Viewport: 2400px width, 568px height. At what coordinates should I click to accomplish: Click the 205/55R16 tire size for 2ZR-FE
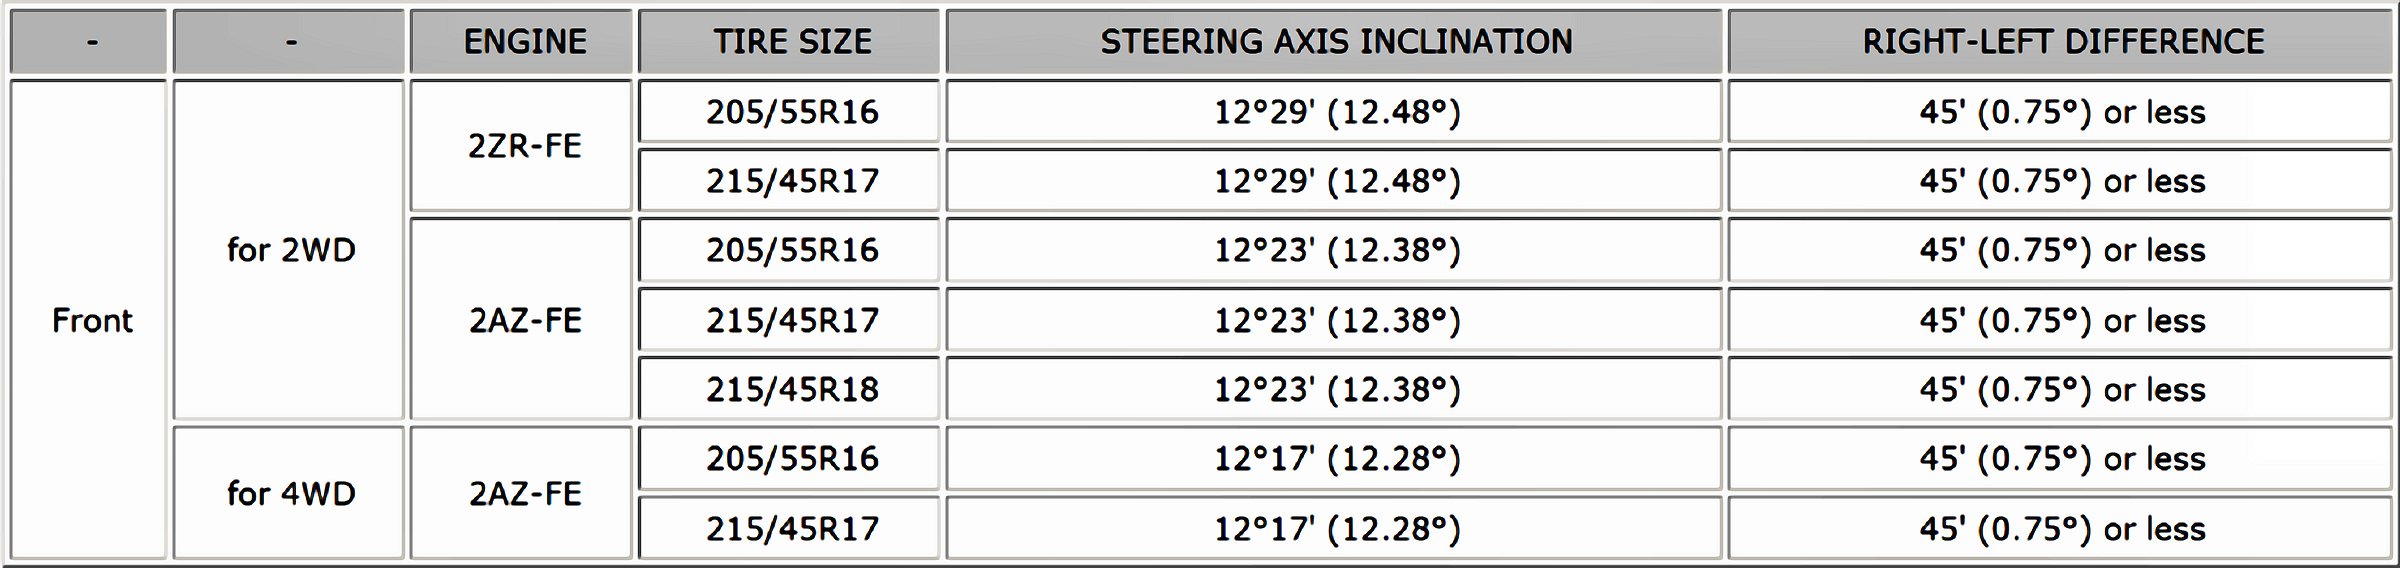(x=791, y=111)
